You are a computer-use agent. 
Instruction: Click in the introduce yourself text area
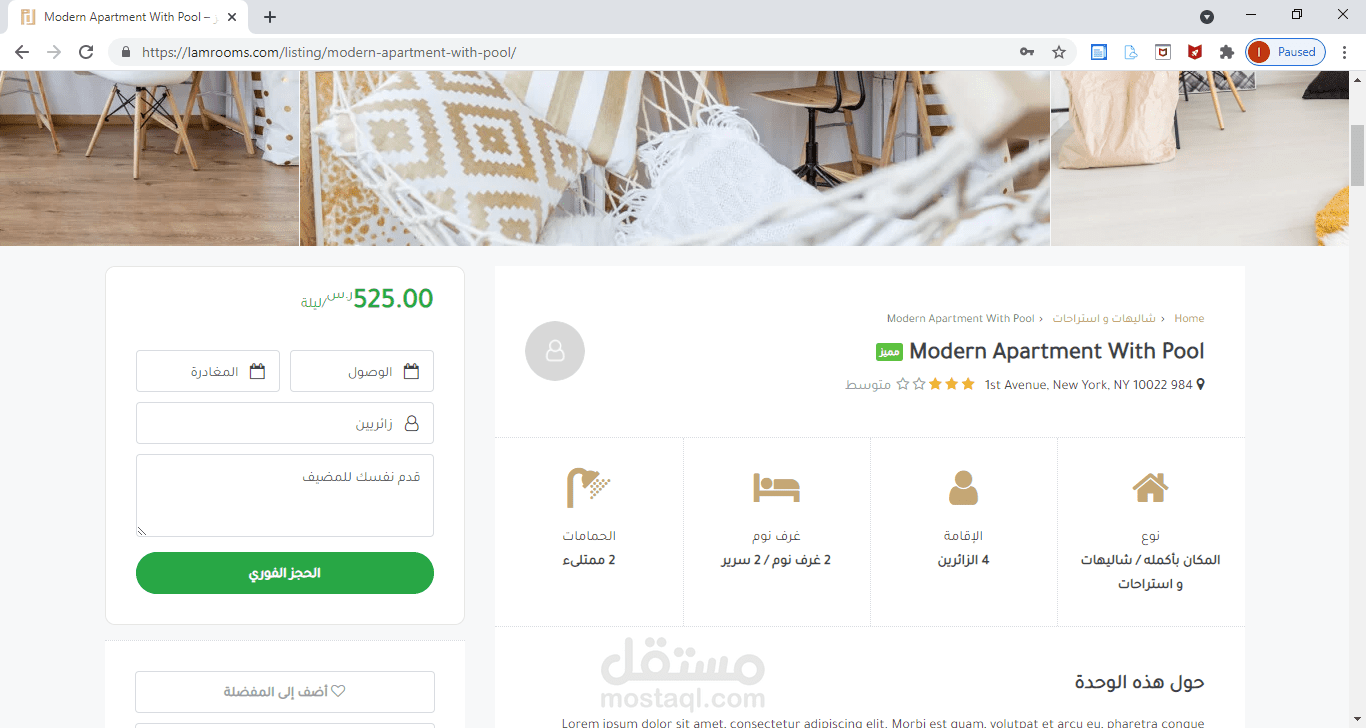[285, 496]
